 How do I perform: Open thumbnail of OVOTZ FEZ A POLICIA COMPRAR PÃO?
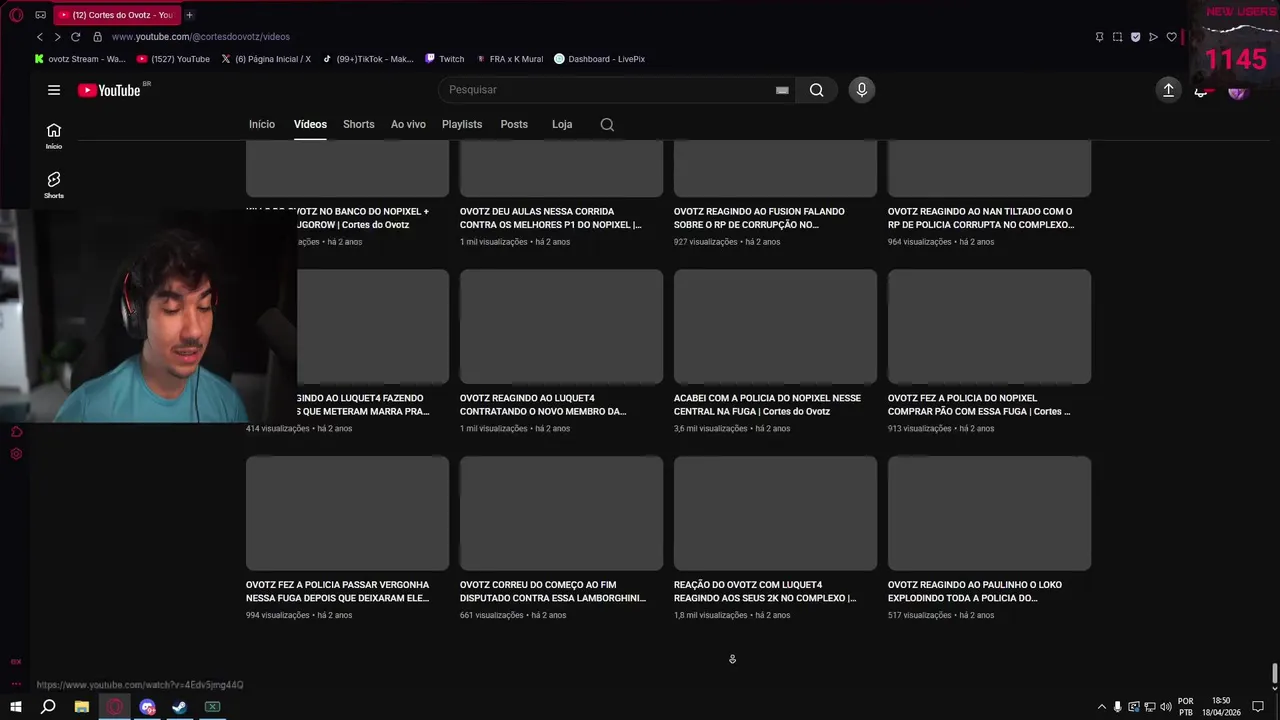point(989,326)
